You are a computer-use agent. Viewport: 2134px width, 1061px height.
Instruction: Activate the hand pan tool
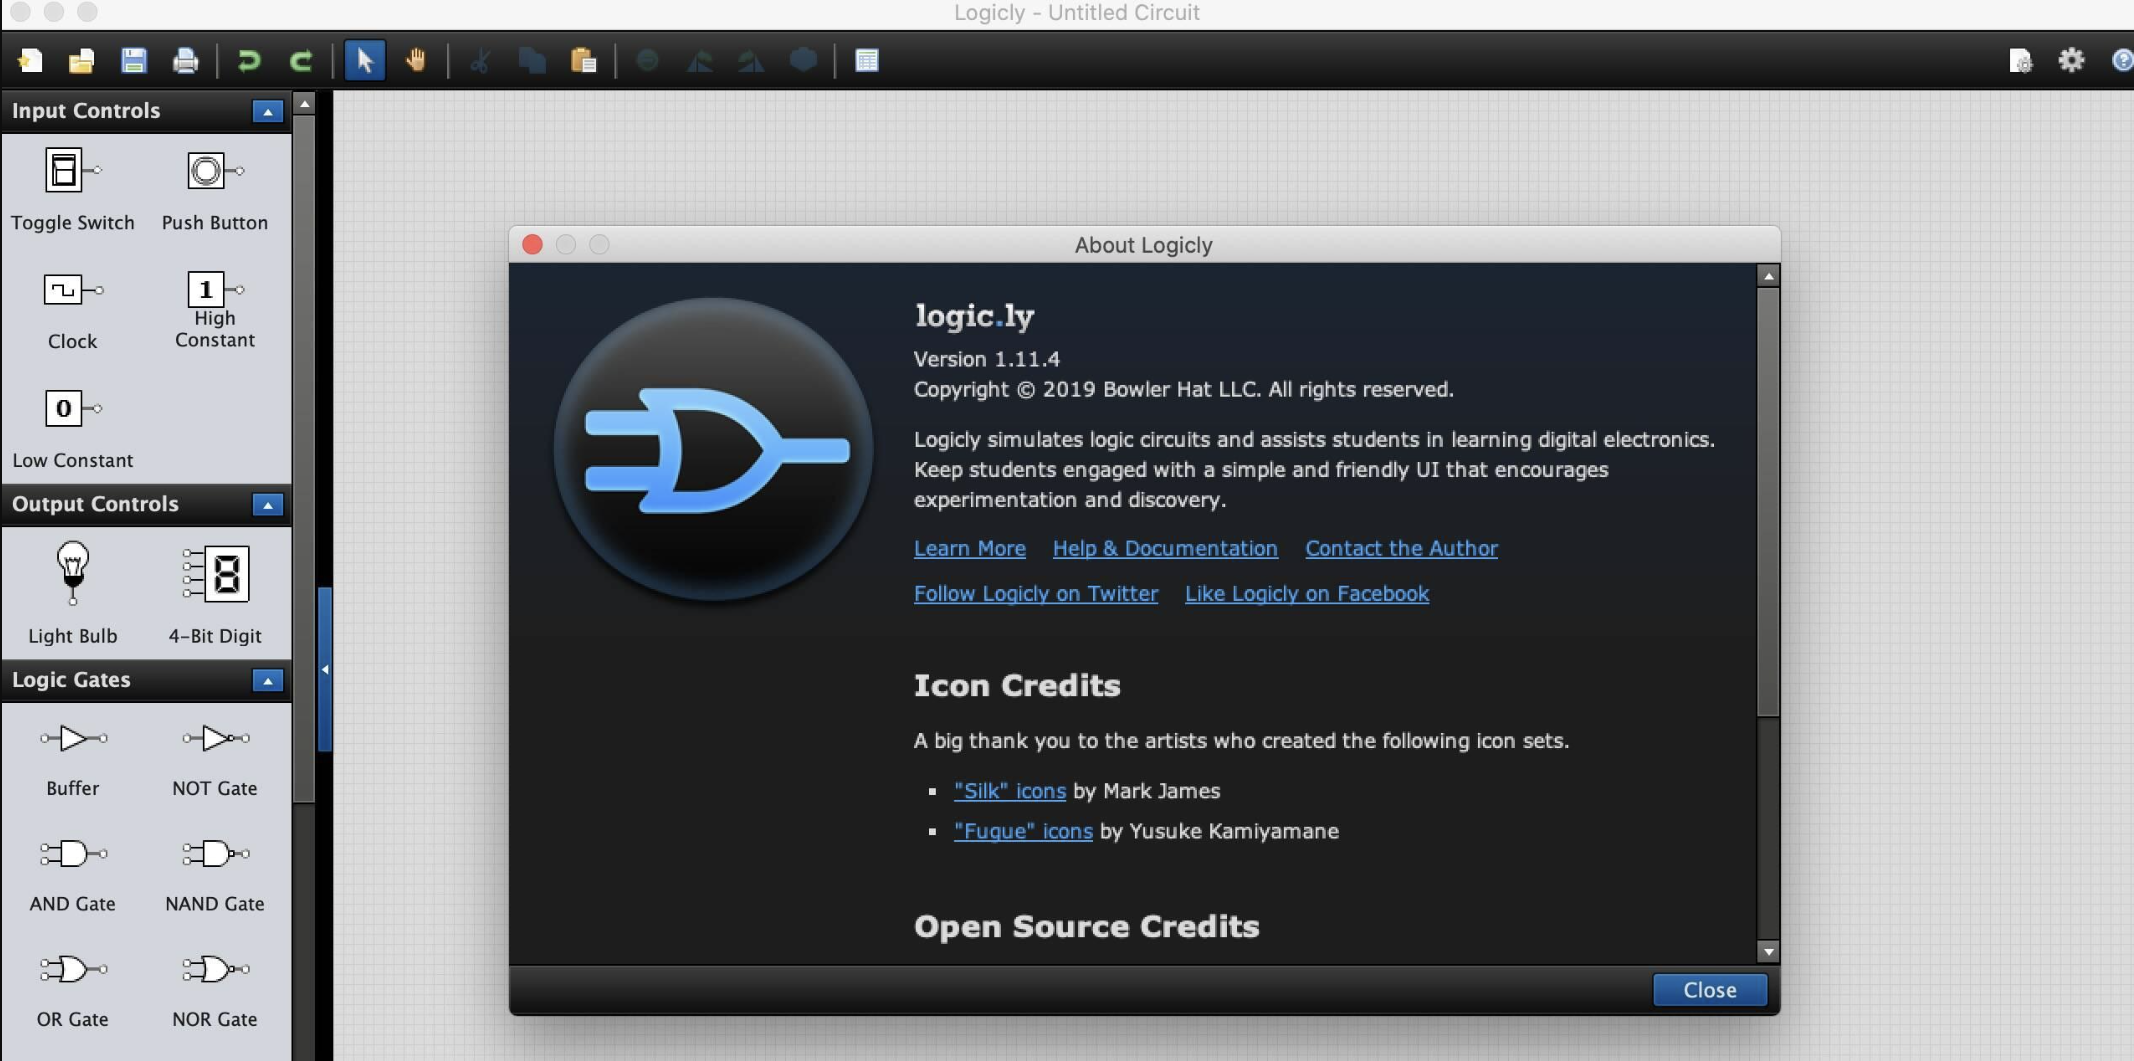click(416, 61)
